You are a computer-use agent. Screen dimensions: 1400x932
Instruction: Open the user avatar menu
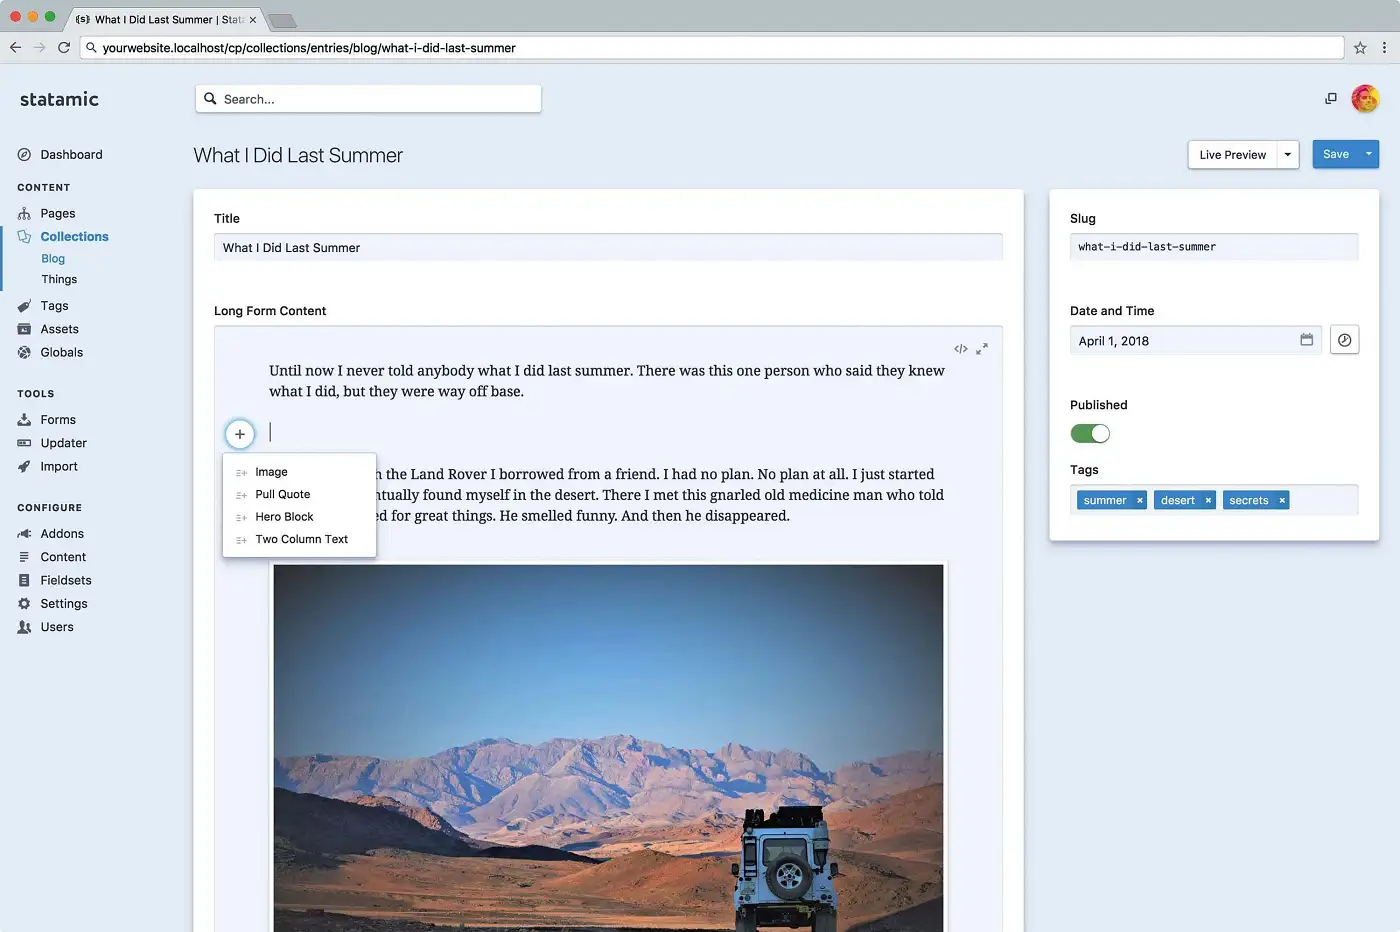(x=1365, y=98)
